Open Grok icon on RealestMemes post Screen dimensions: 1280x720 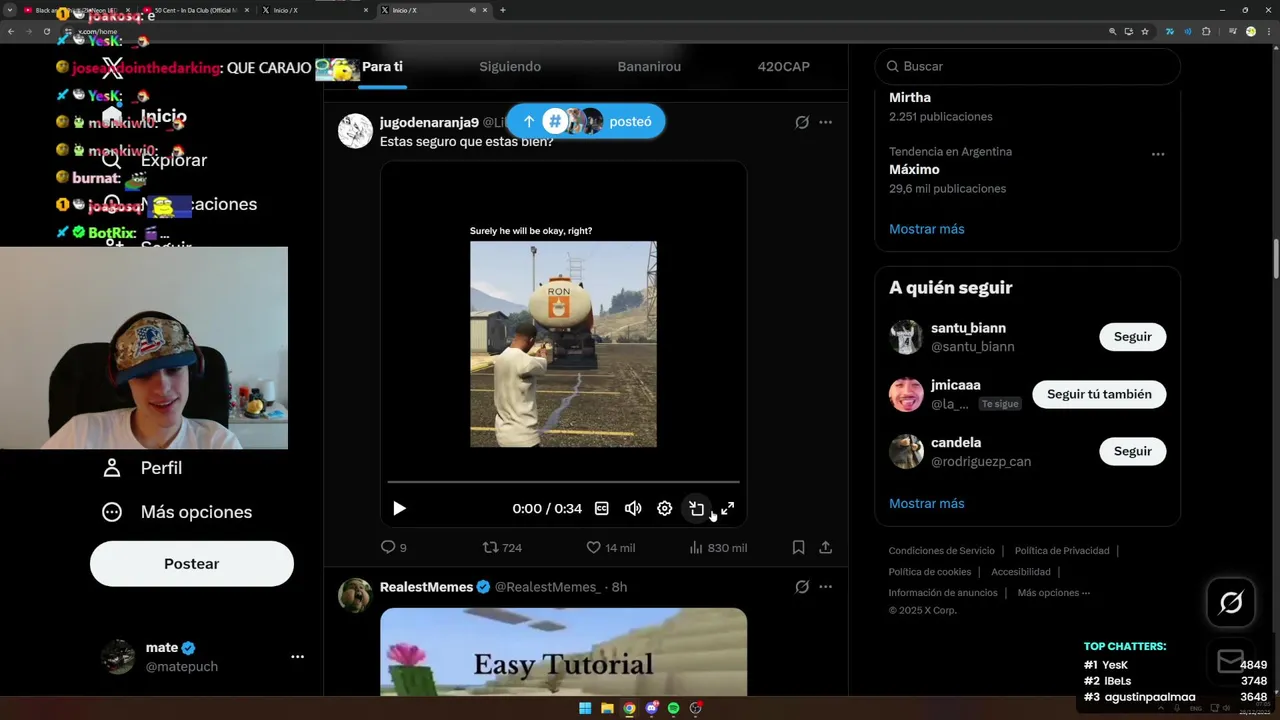(x=802, y=587)
